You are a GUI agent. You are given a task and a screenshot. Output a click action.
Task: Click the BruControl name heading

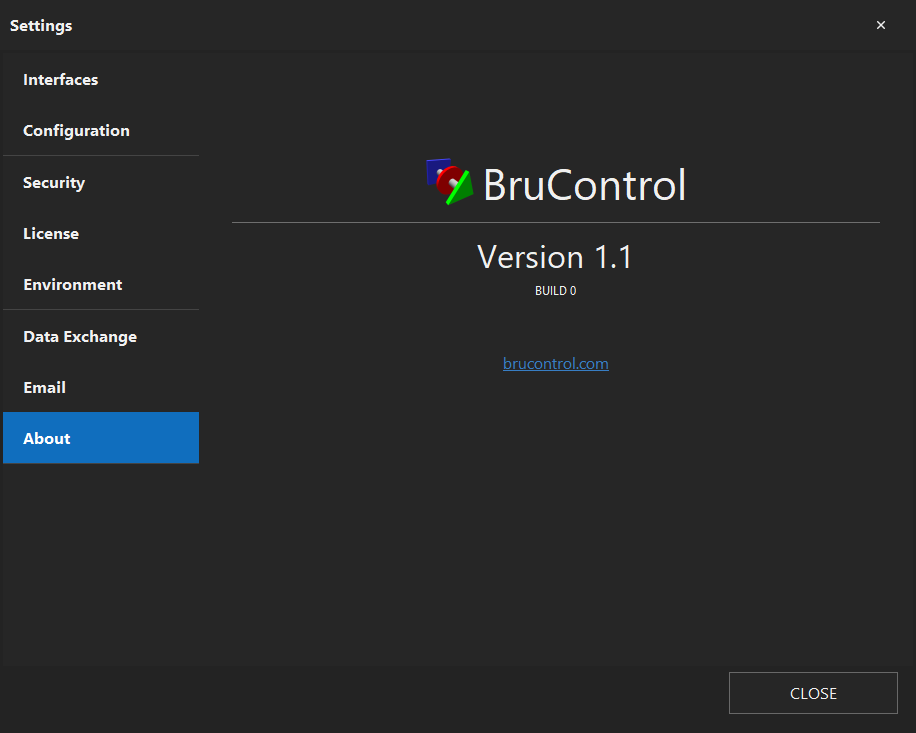click(584, 185)
